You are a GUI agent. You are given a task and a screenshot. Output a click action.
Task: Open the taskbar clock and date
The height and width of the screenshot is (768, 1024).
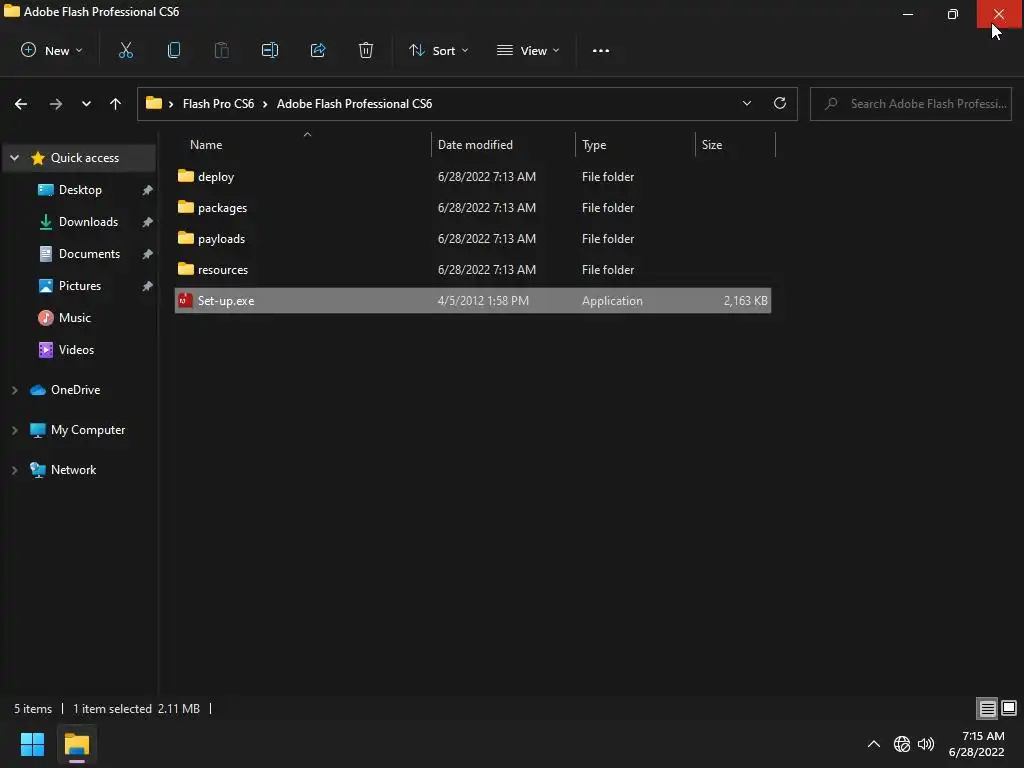tap(977, 744)
